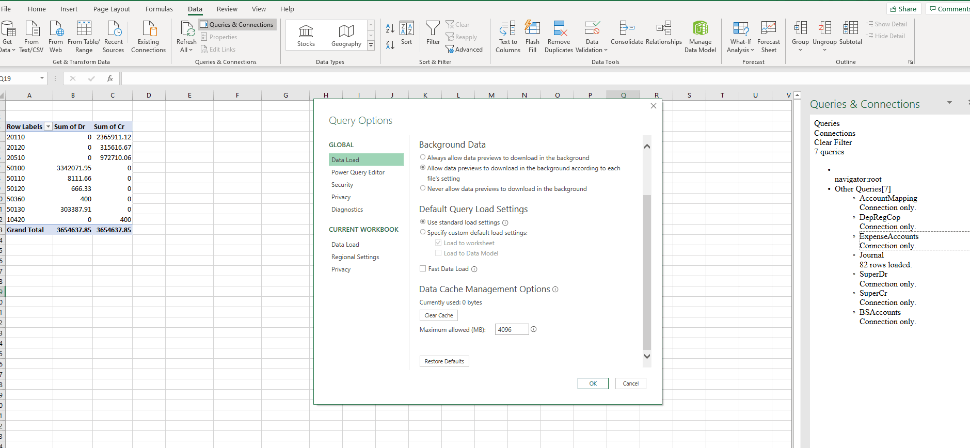970x448 pixels.
Task: Click the Consolidate icon
Action: [x=627, y=27]
